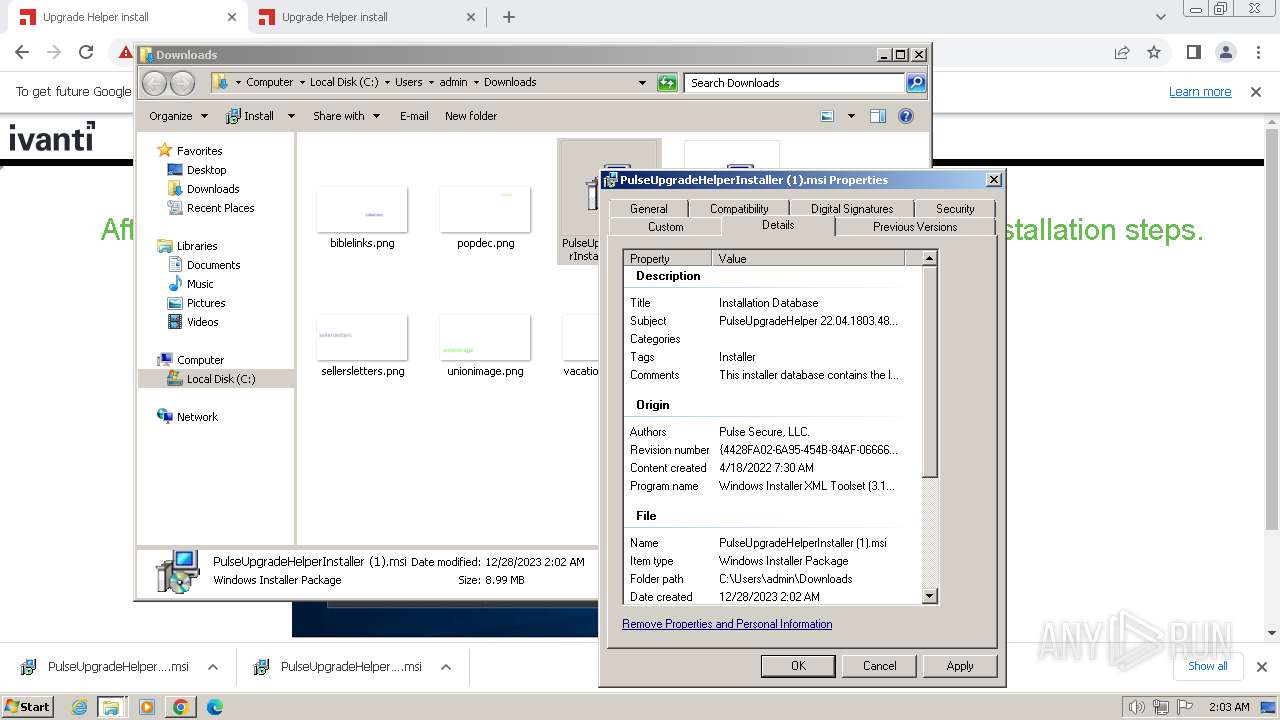
Task: Open Chrome from taskbar
Action: click(x=180, y=707)
